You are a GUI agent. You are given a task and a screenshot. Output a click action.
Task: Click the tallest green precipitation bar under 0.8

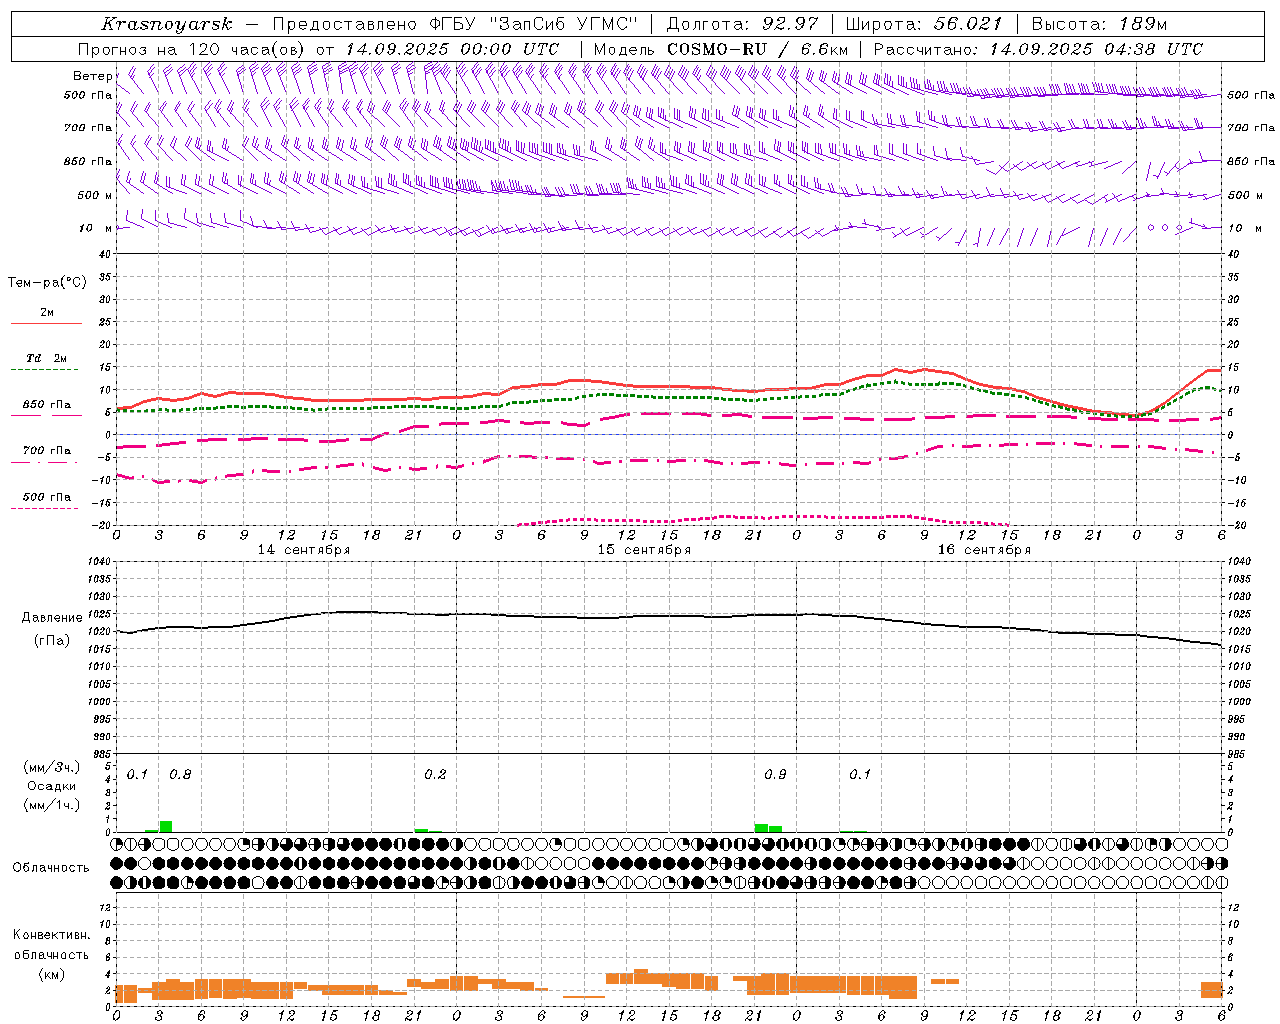[166, 826]
